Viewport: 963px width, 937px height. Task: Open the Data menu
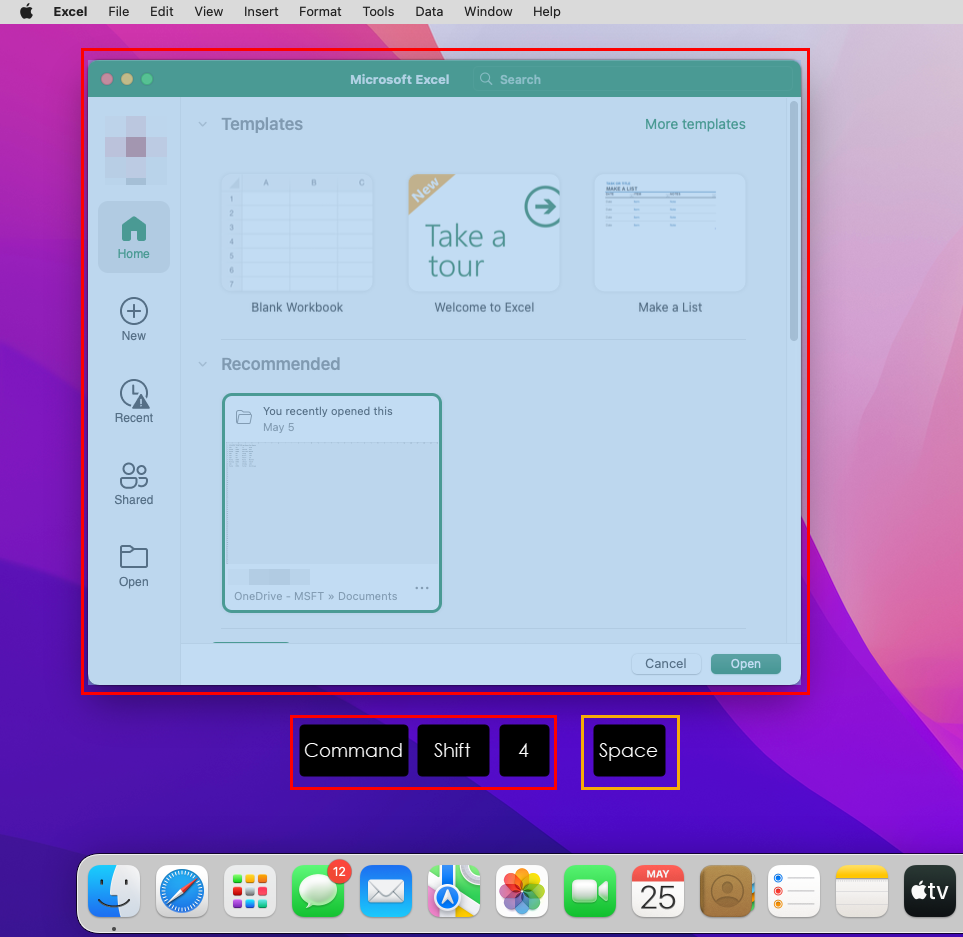(429, 12)
